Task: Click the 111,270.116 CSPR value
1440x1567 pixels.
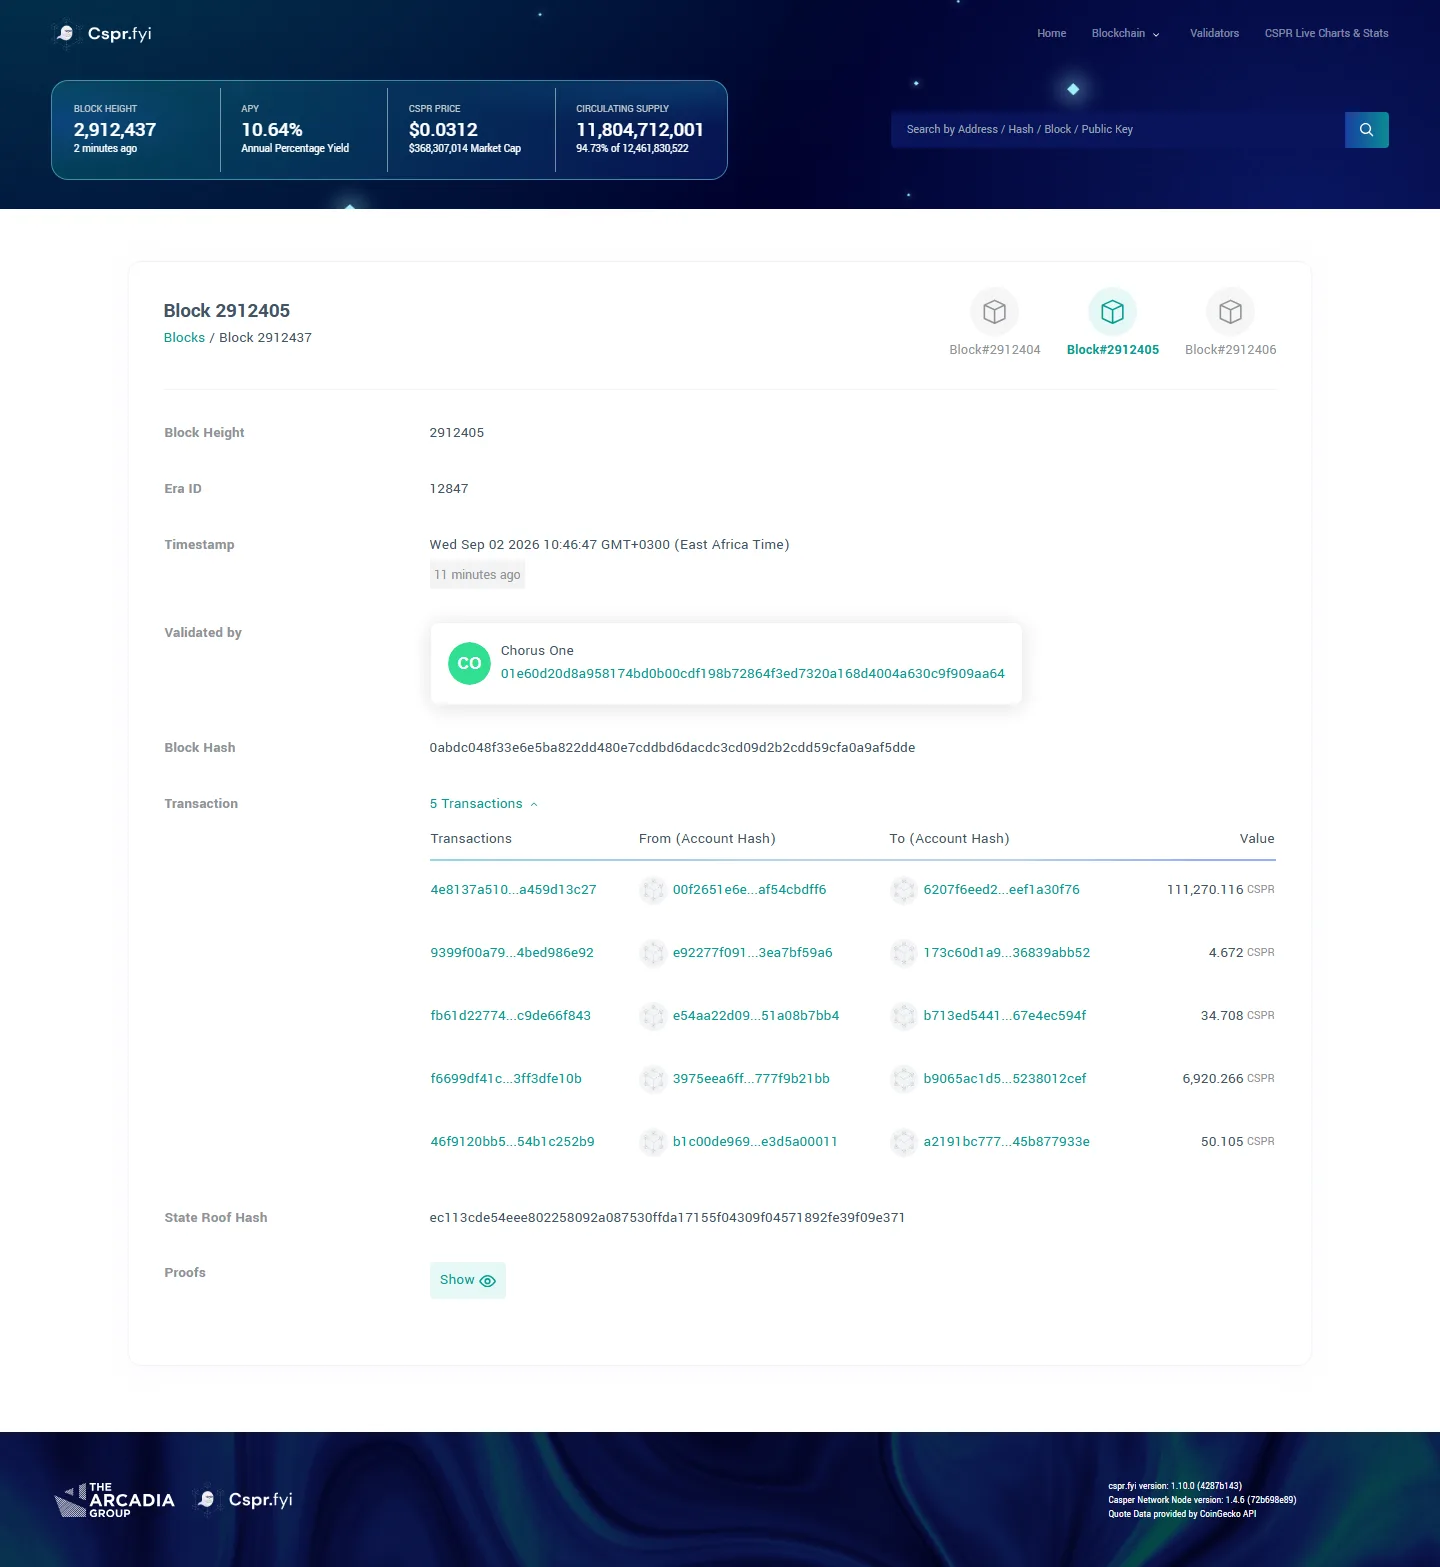Action: pyautogui.click(x=1220, y=890)
